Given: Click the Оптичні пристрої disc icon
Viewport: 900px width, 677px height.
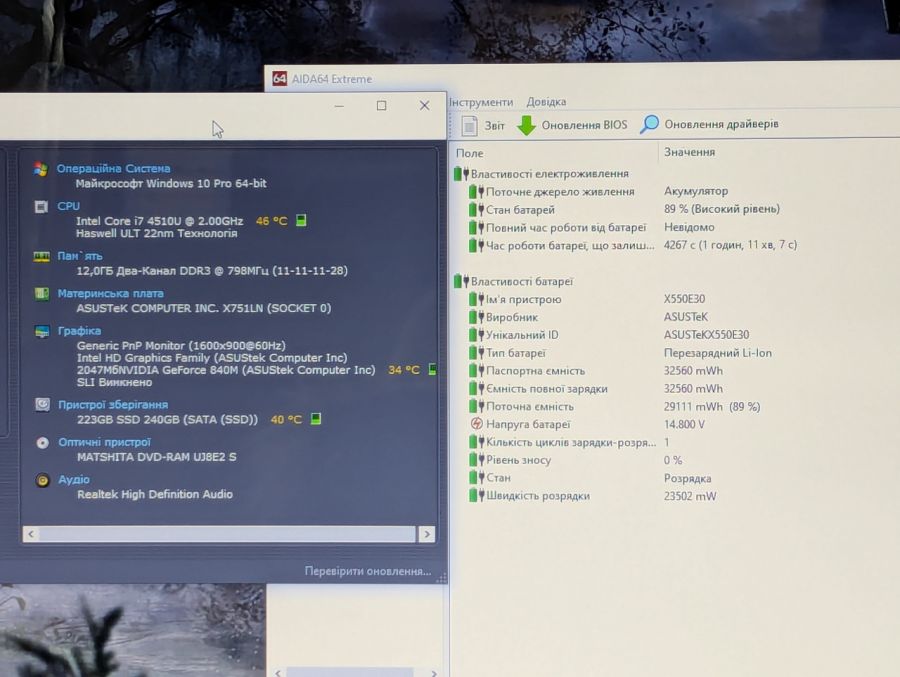Looking at the screenshot, I should coord(42,442).
